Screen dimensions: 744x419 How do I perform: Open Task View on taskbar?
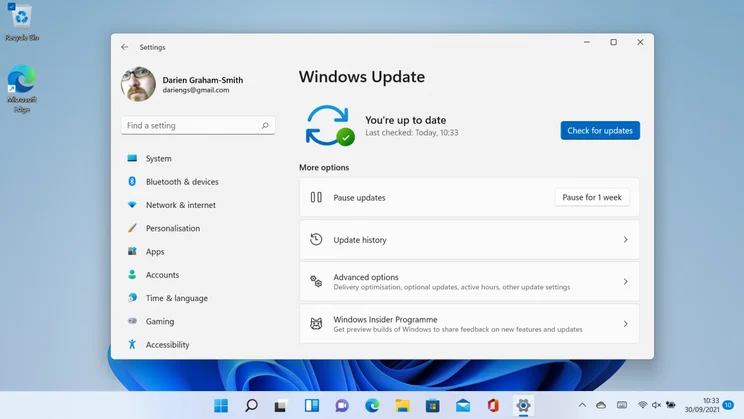coord(280,406)
